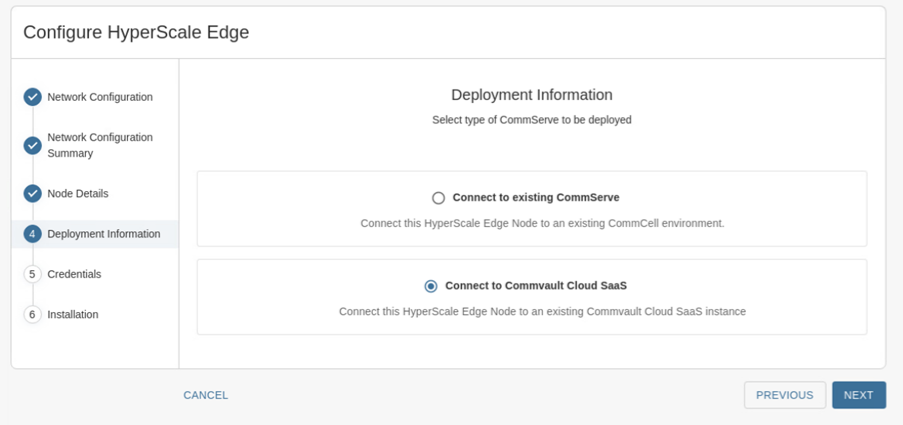Click the CANCEL link

pos(206,395)
